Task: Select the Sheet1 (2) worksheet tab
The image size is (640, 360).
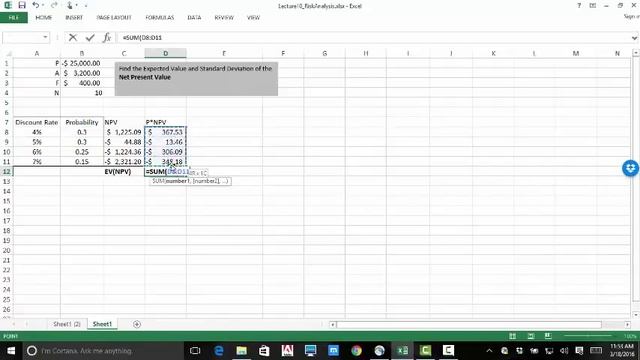Action: click(67, 324)
